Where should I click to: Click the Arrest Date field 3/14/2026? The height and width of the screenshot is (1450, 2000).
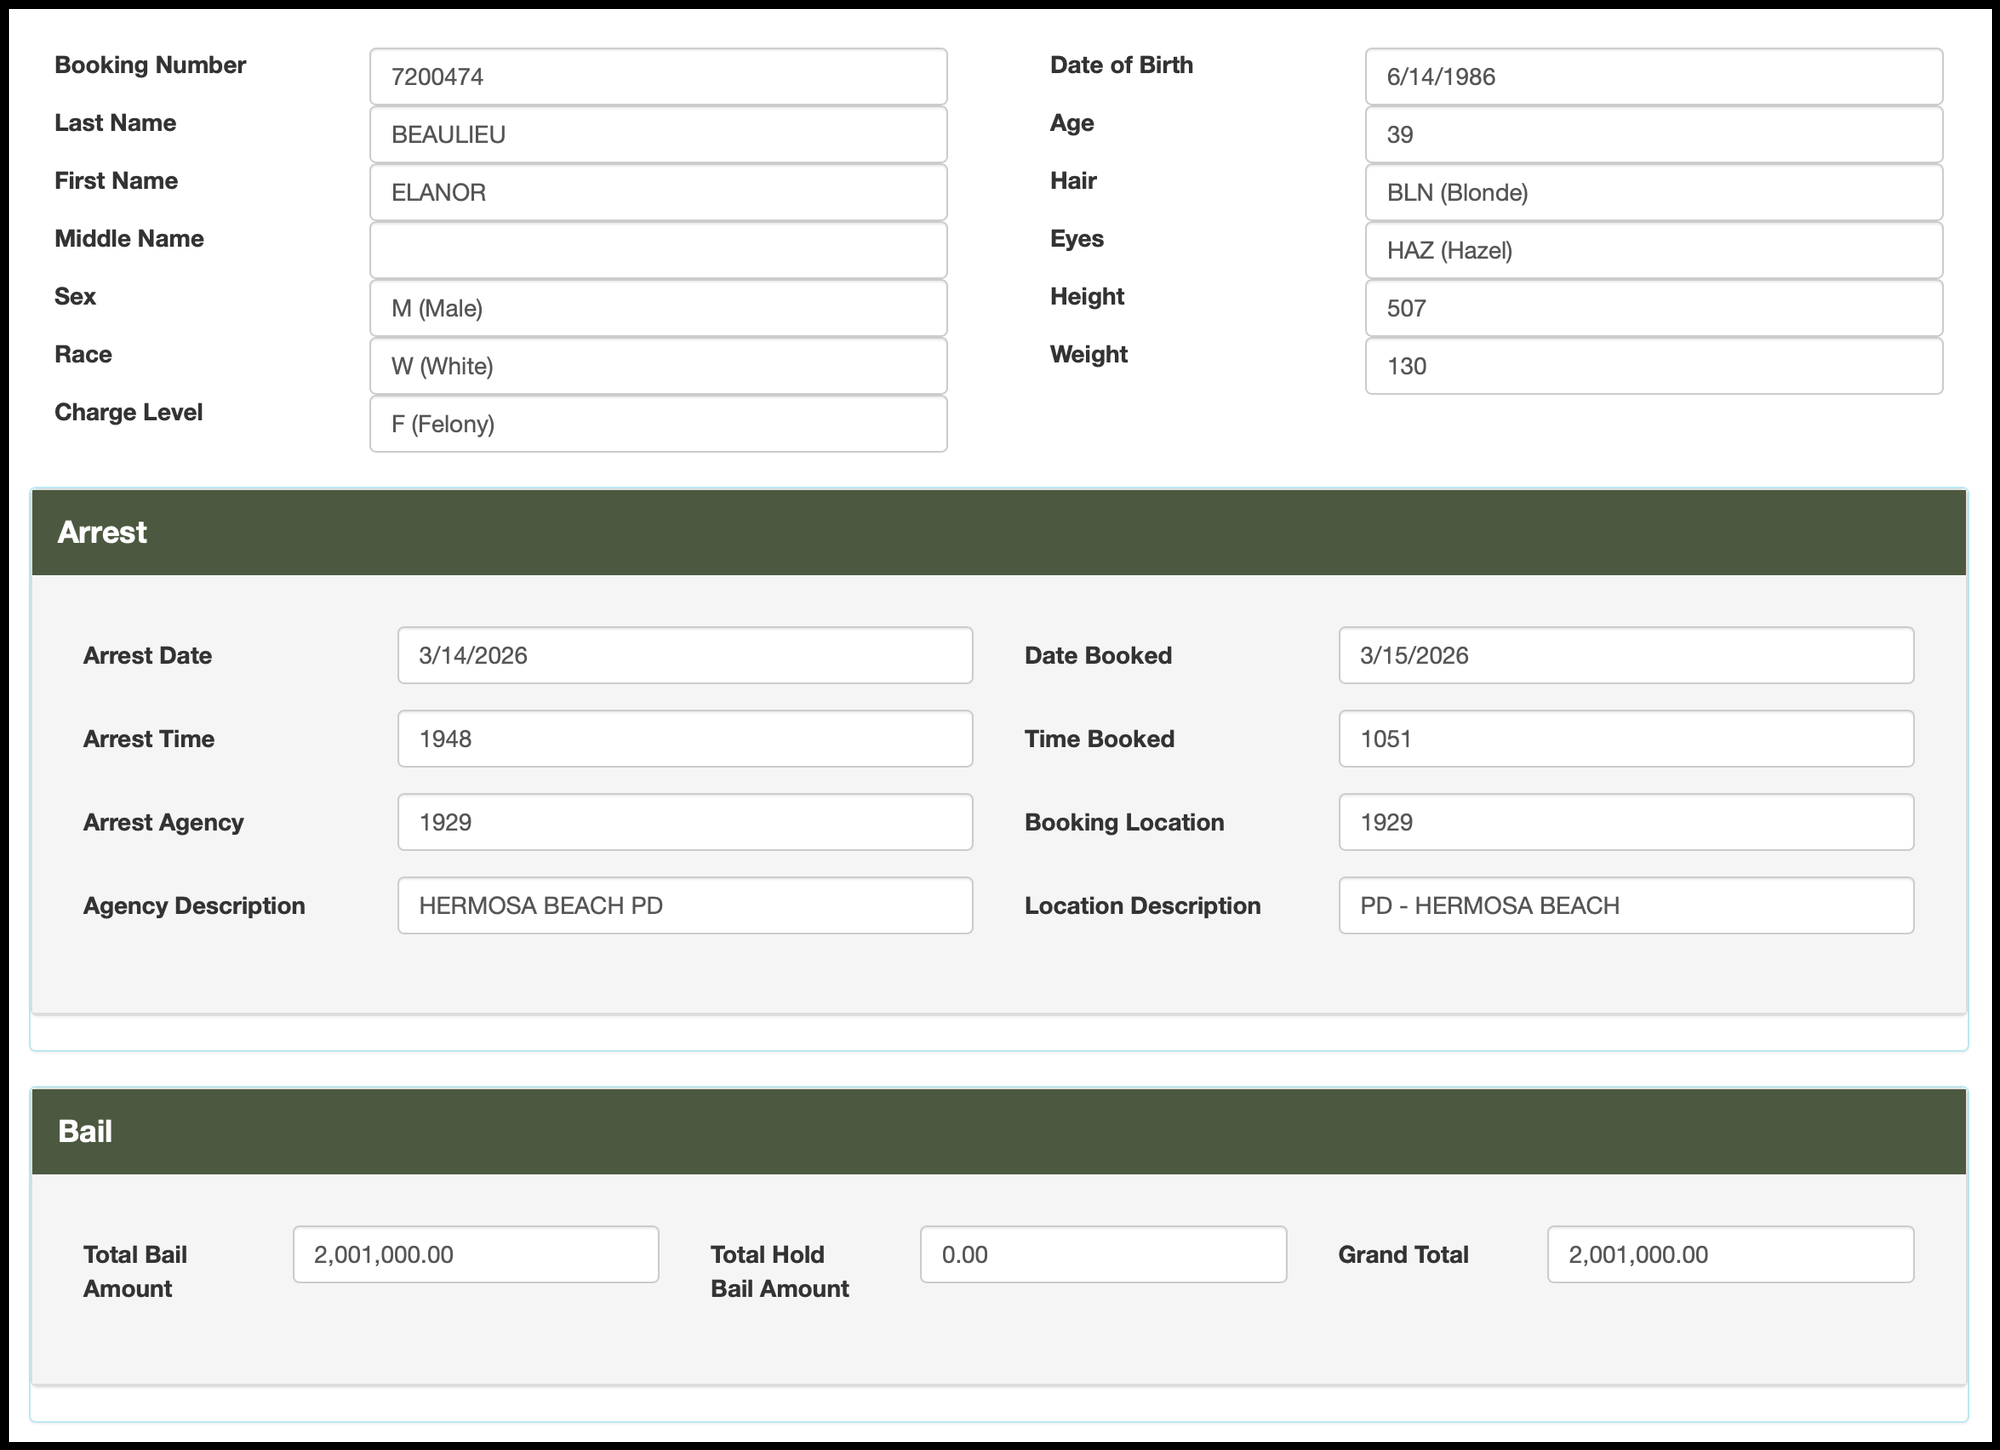tap(685, 656)
